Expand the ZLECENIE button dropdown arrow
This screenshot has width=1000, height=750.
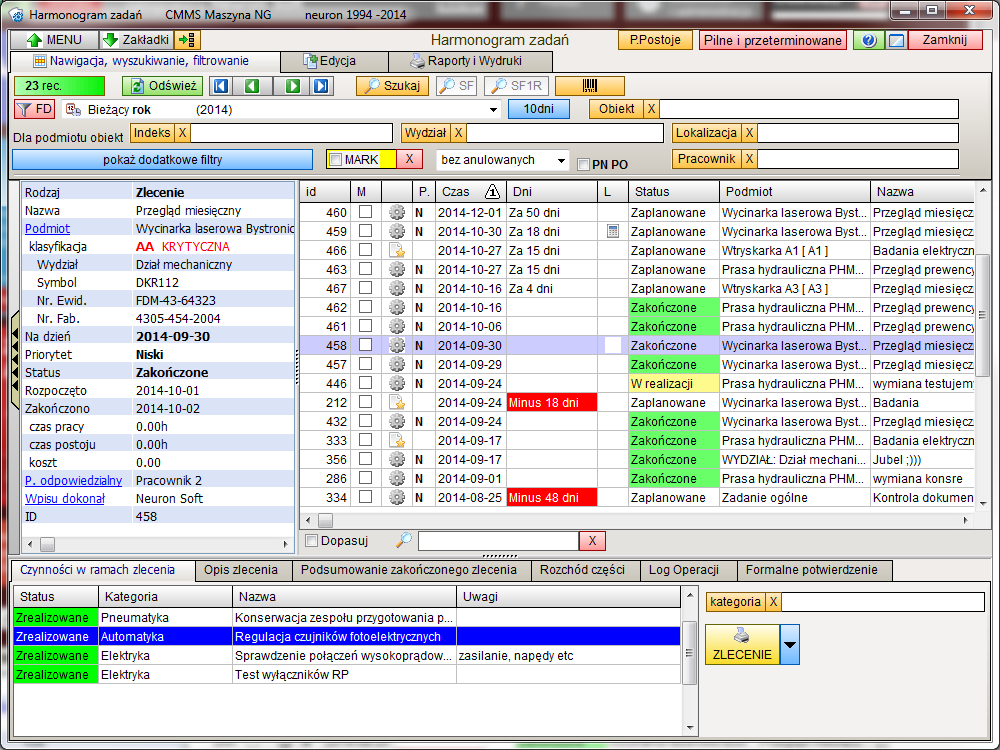(x=790, y=644)
